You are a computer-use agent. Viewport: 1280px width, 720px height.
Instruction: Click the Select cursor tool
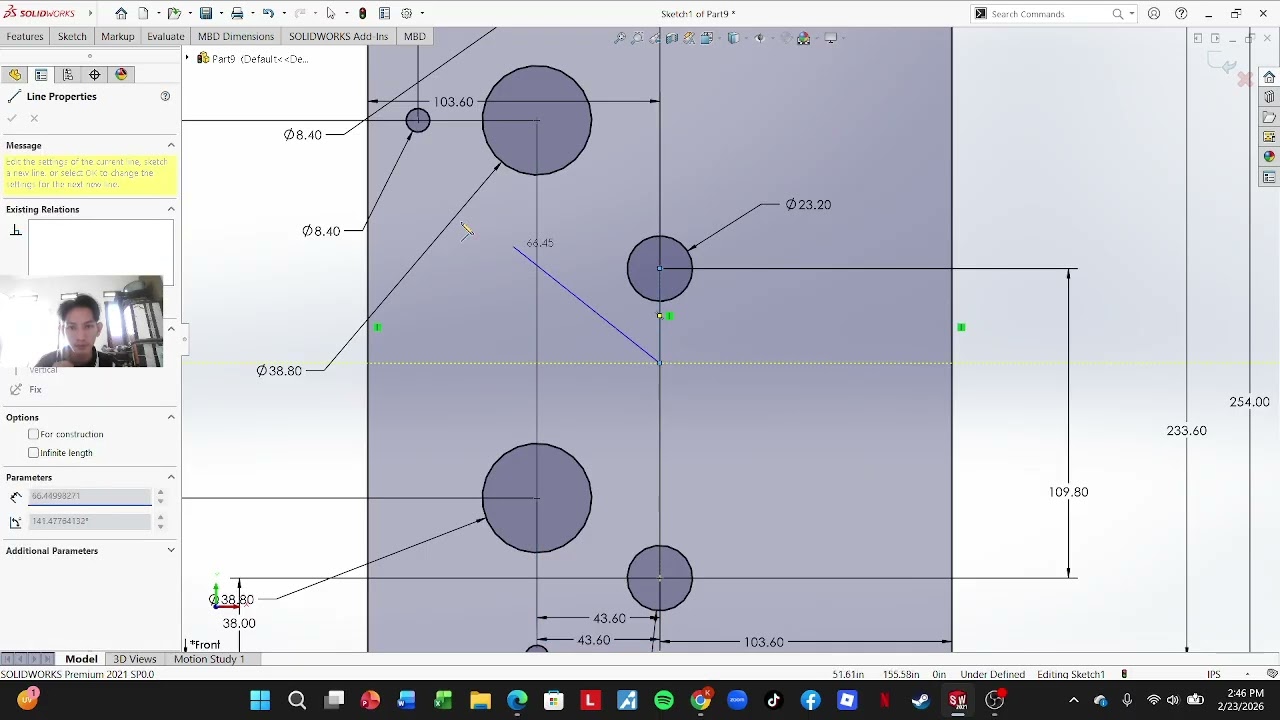tap(331, 14)
